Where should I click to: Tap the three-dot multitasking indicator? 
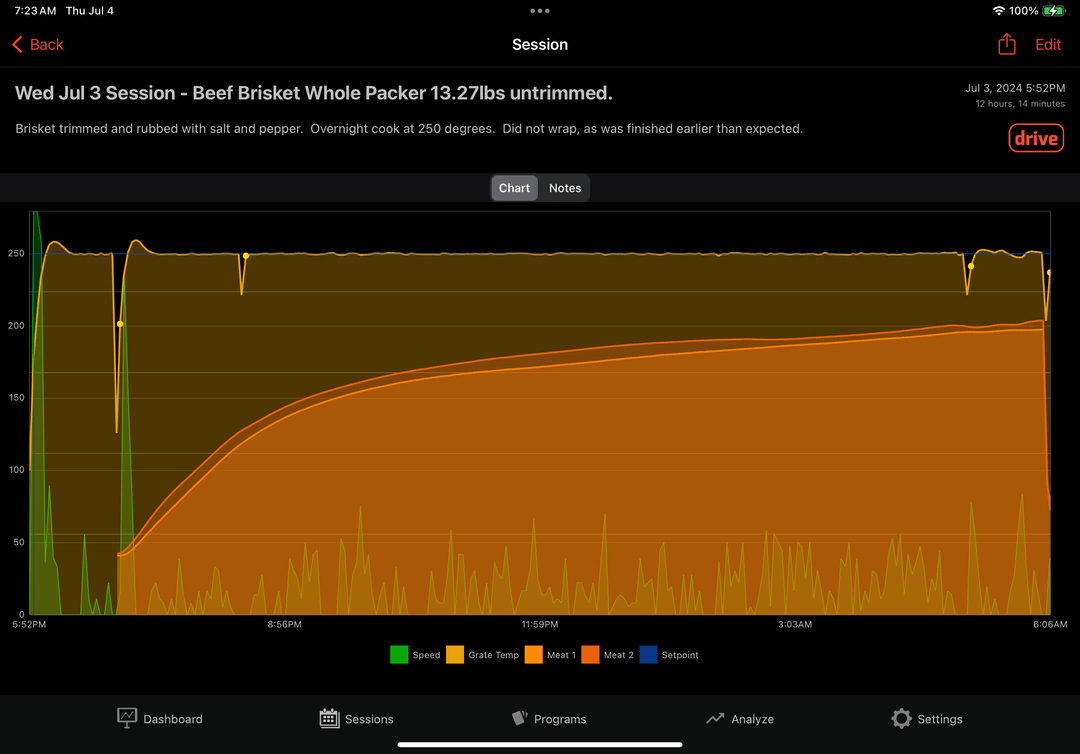click(x=540, y=11)
